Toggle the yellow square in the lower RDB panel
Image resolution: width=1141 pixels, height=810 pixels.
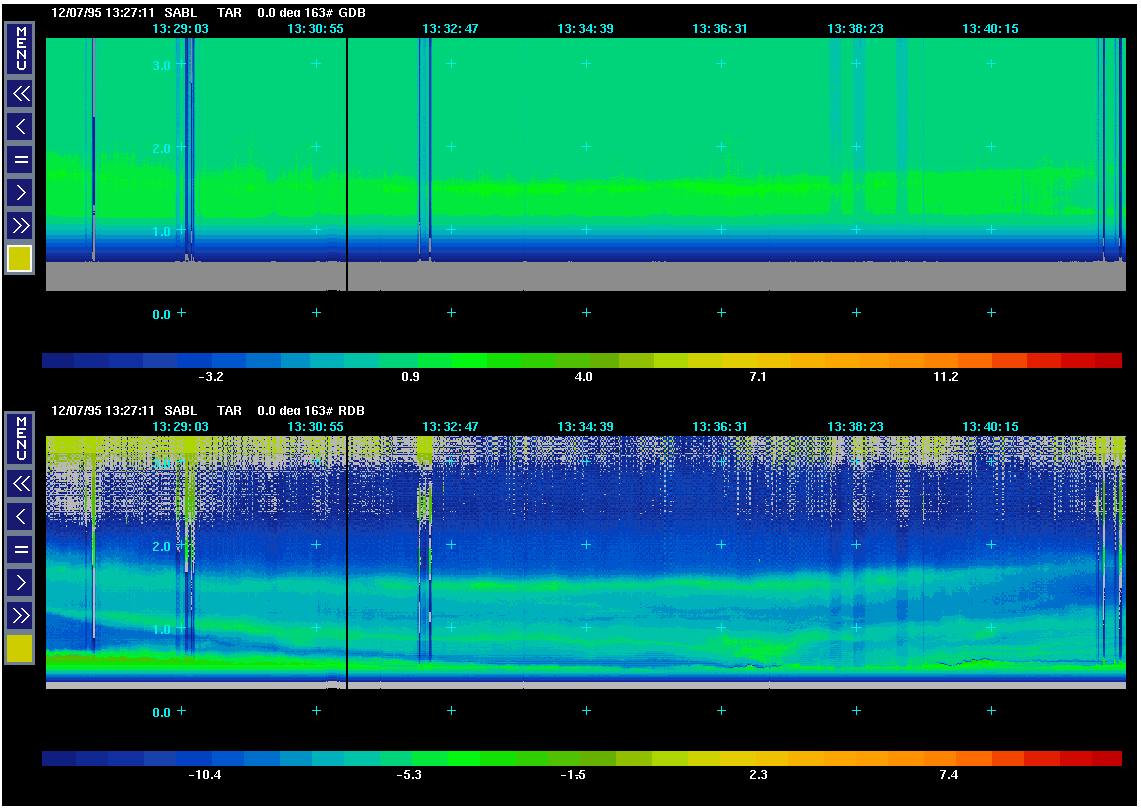pos(20,649)
